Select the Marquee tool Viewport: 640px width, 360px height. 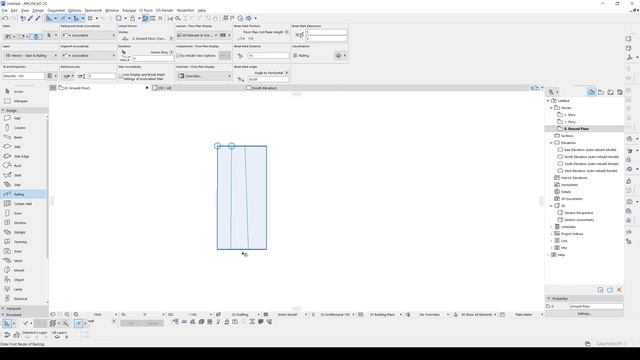coord(20,101)
